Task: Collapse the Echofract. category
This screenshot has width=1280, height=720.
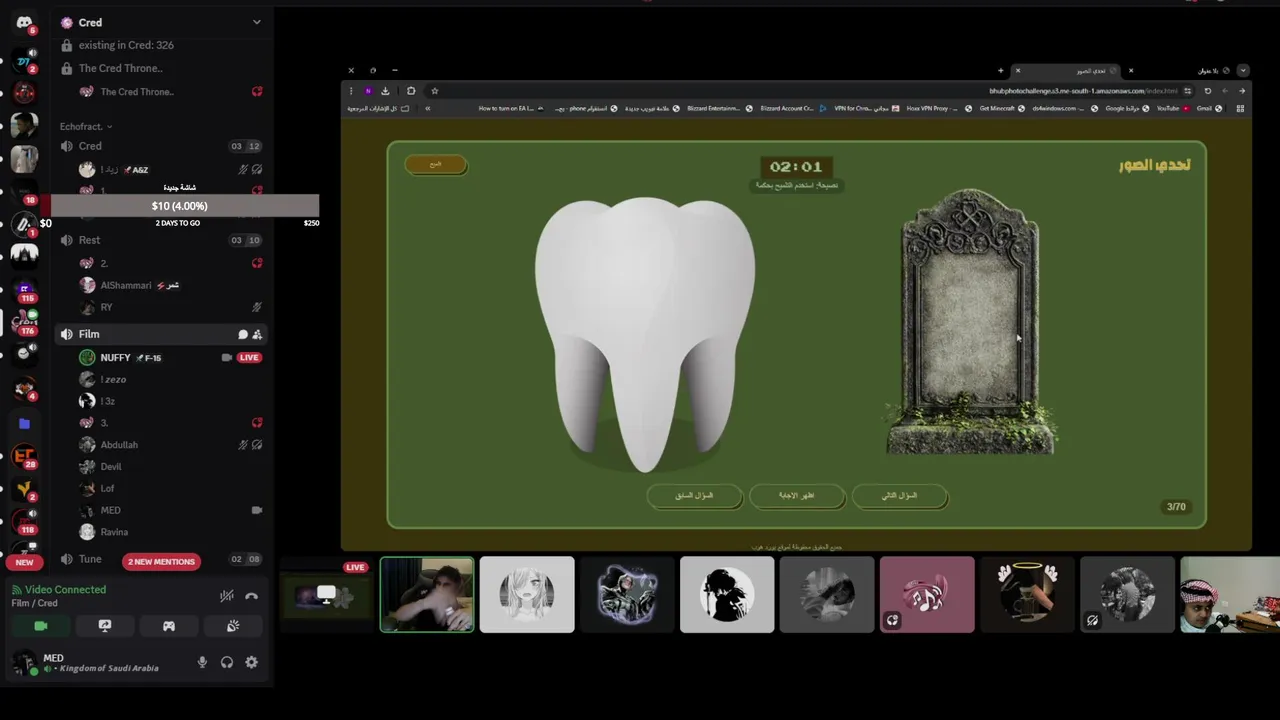Action: pos(85,126)
